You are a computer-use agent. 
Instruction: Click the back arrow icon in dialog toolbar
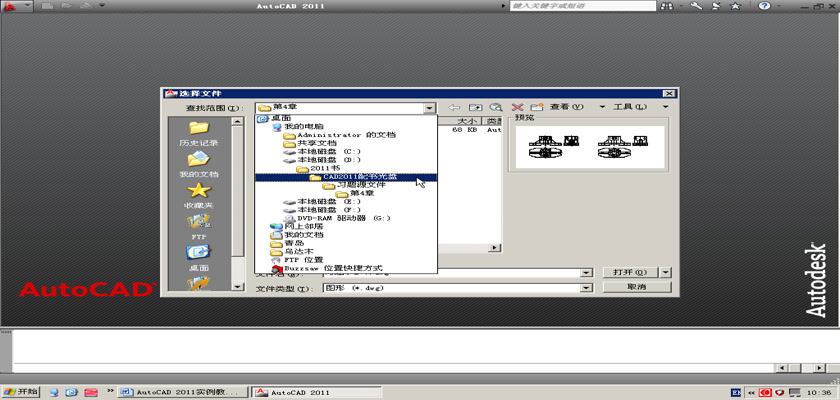454,107
